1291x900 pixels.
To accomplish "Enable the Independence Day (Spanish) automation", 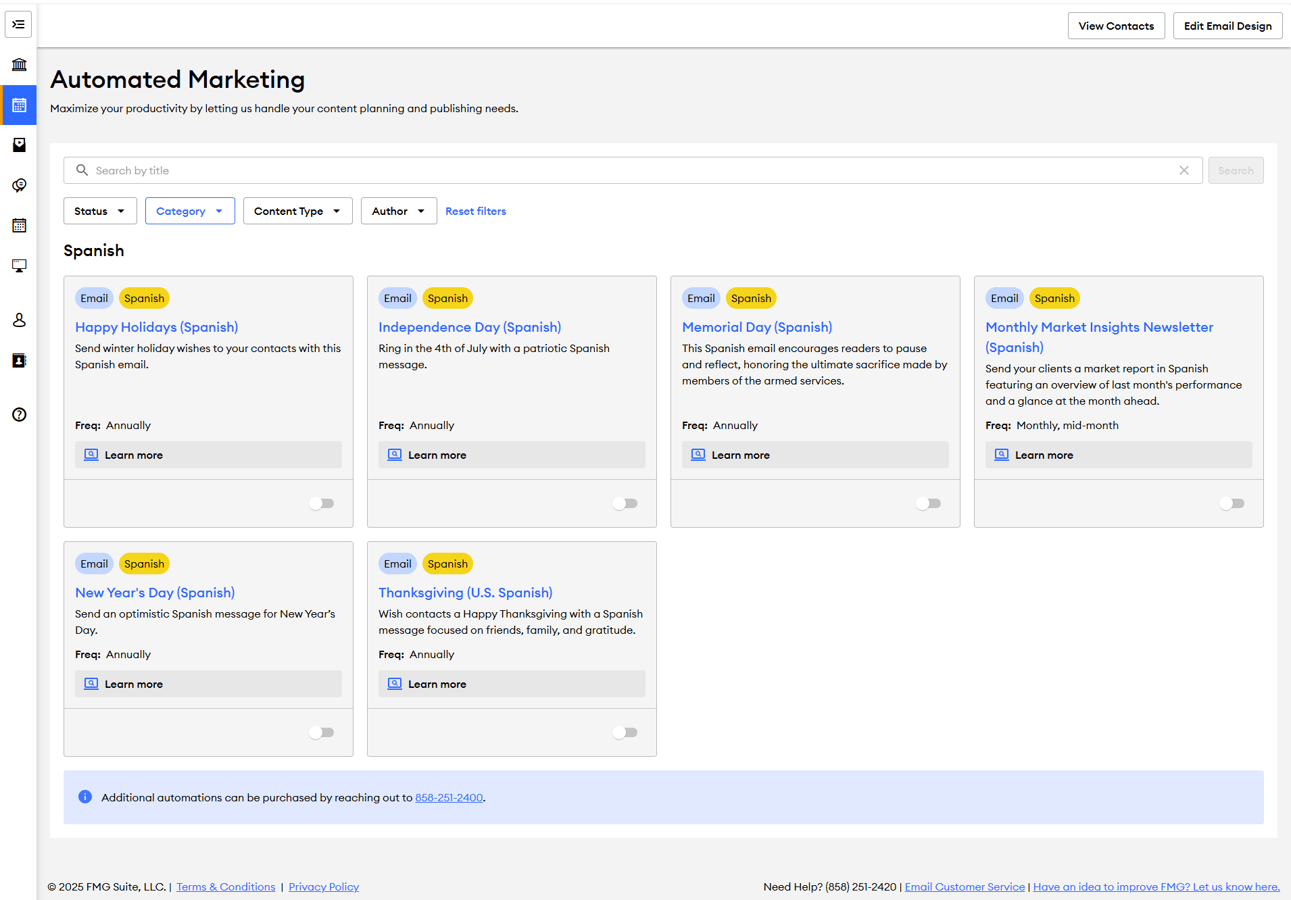I will 625,503.
